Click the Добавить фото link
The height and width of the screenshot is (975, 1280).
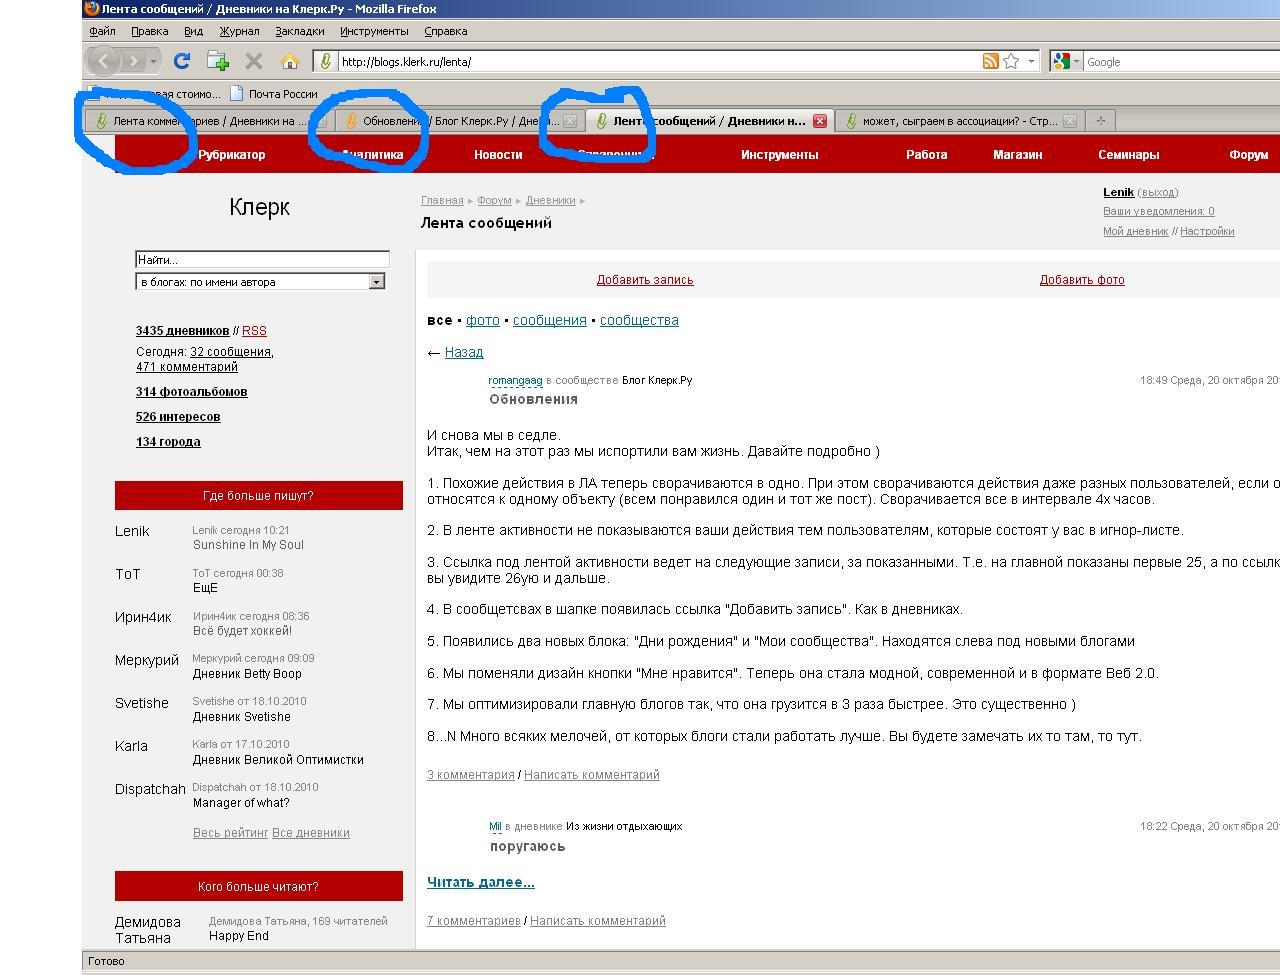click(x=1082, y=280)
